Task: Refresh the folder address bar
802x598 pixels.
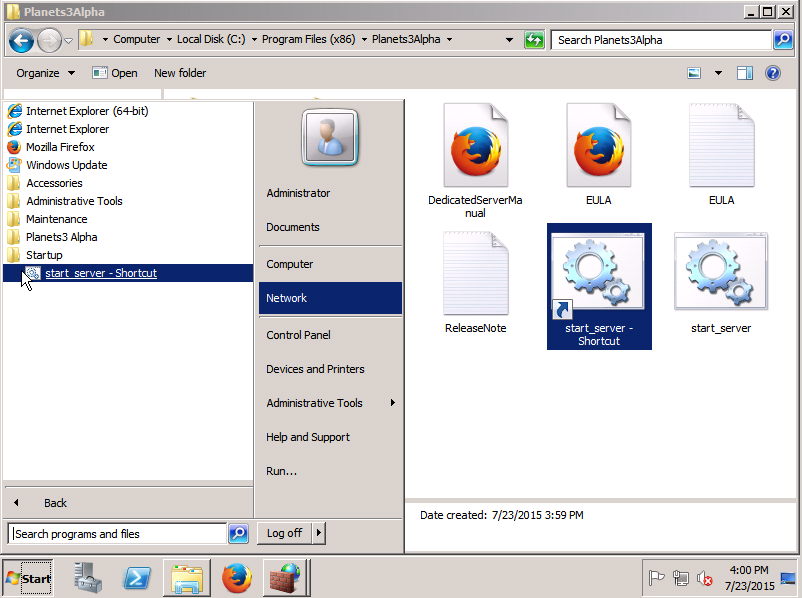Action: point(534,40)
